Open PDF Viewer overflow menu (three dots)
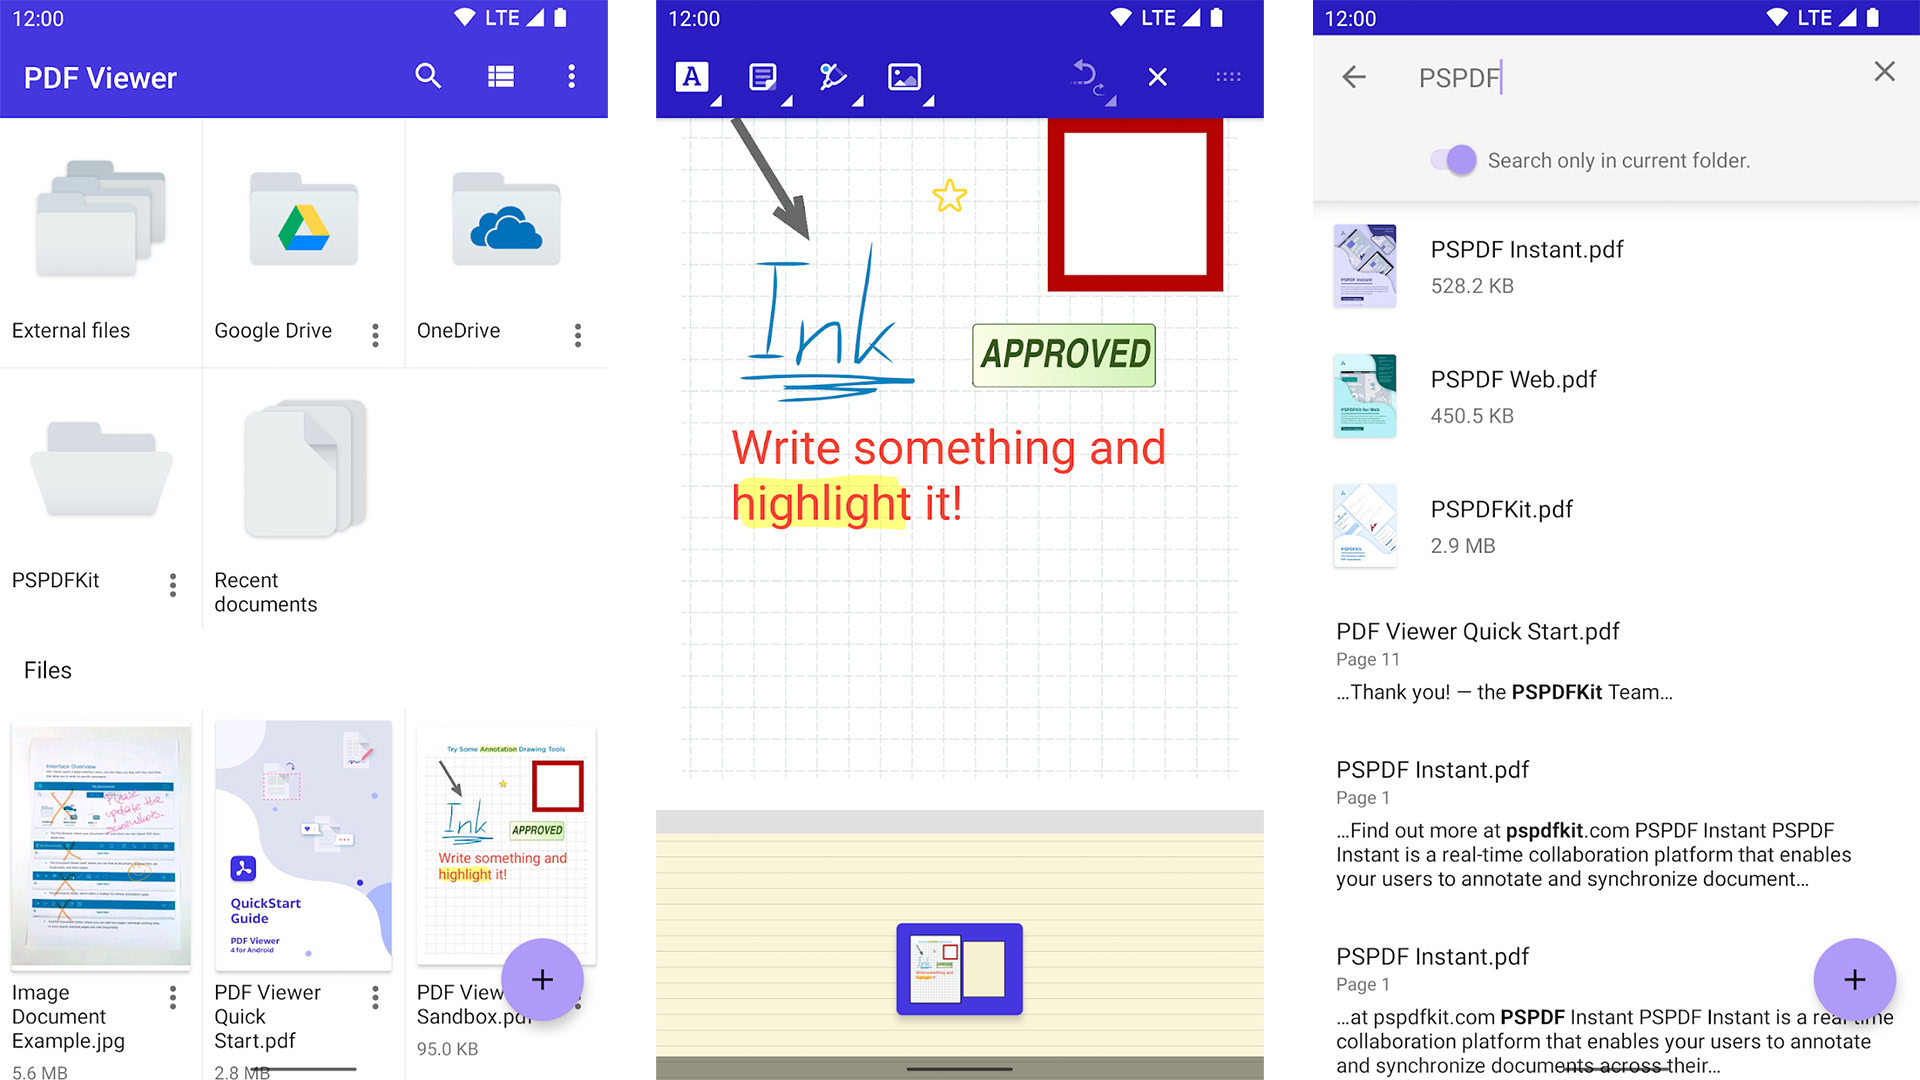Screen dimensions: 1920x1080 571,76
